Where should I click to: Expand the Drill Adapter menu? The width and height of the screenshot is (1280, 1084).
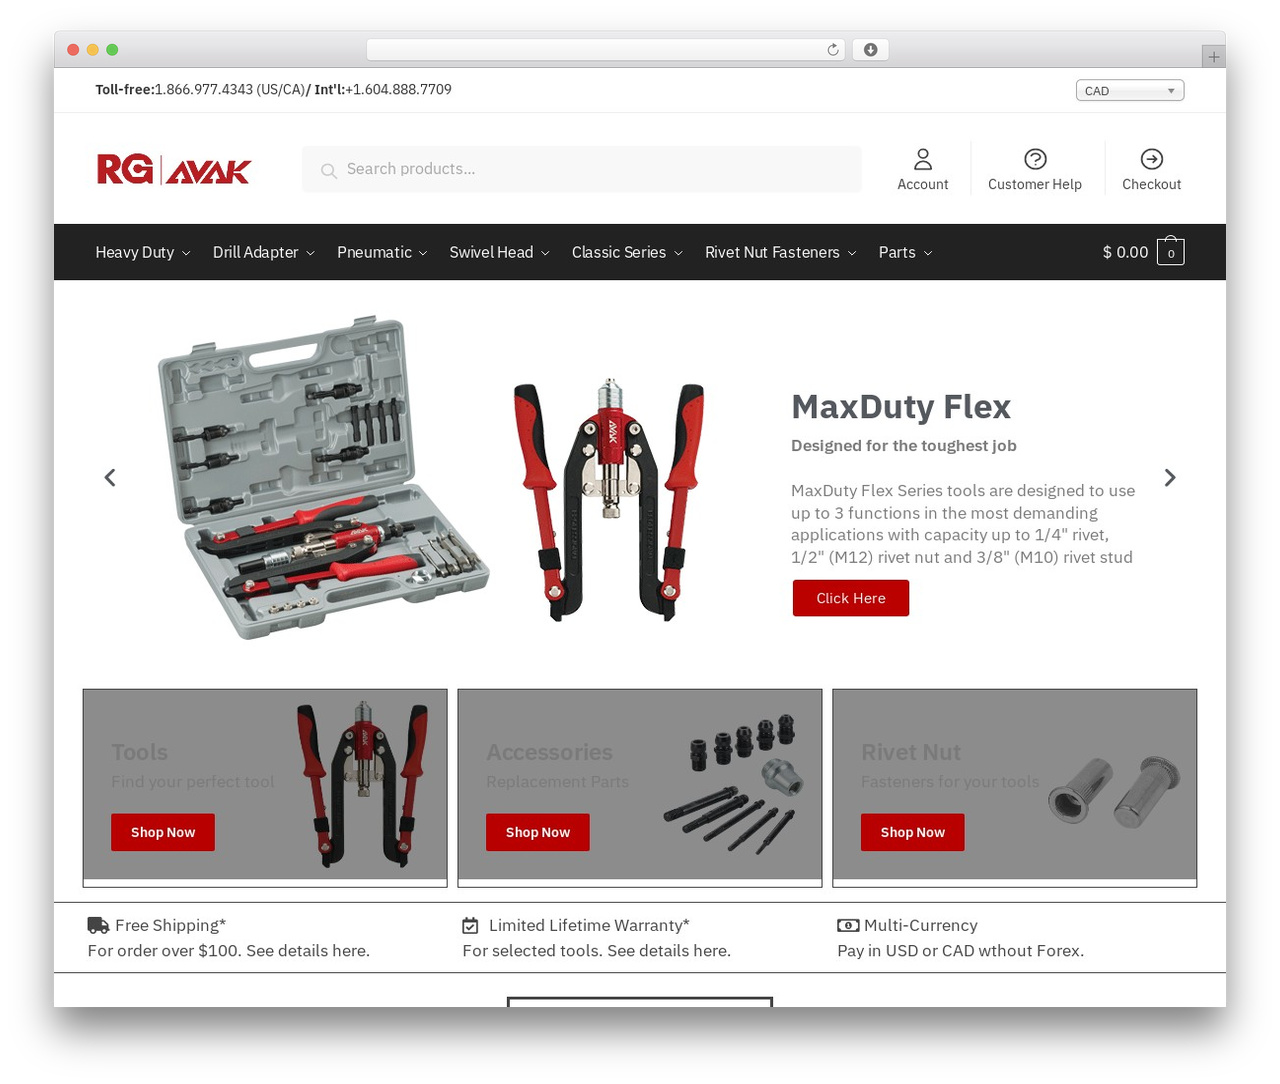tap(264, 252)
